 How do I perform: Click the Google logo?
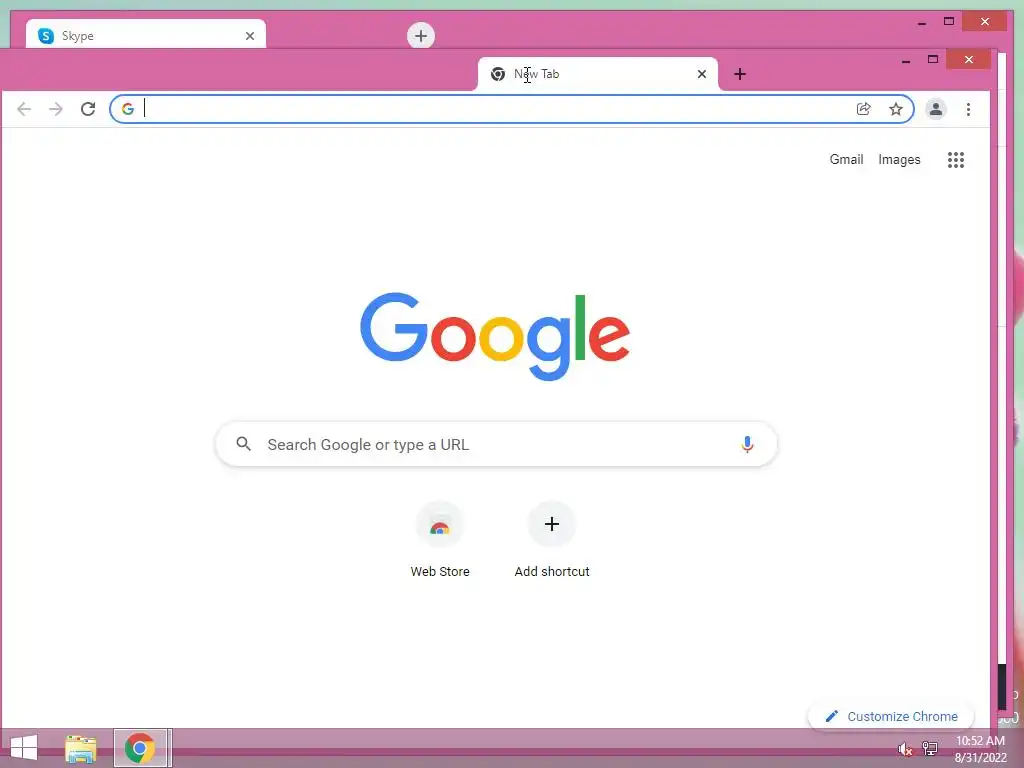[495, 336]
